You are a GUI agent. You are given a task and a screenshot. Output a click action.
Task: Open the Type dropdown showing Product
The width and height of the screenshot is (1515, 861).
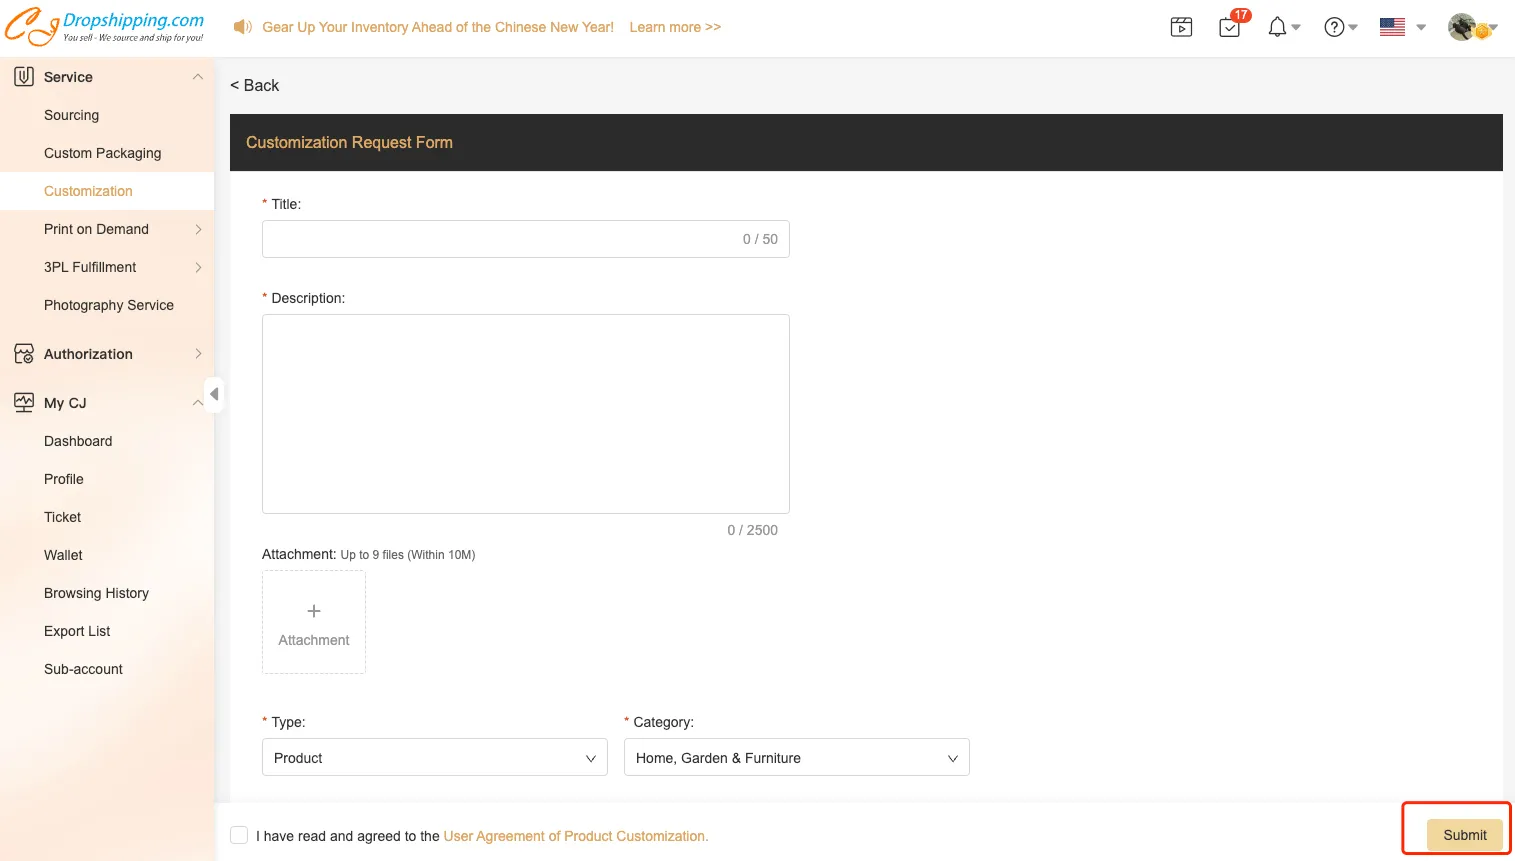tap(434, 758)
